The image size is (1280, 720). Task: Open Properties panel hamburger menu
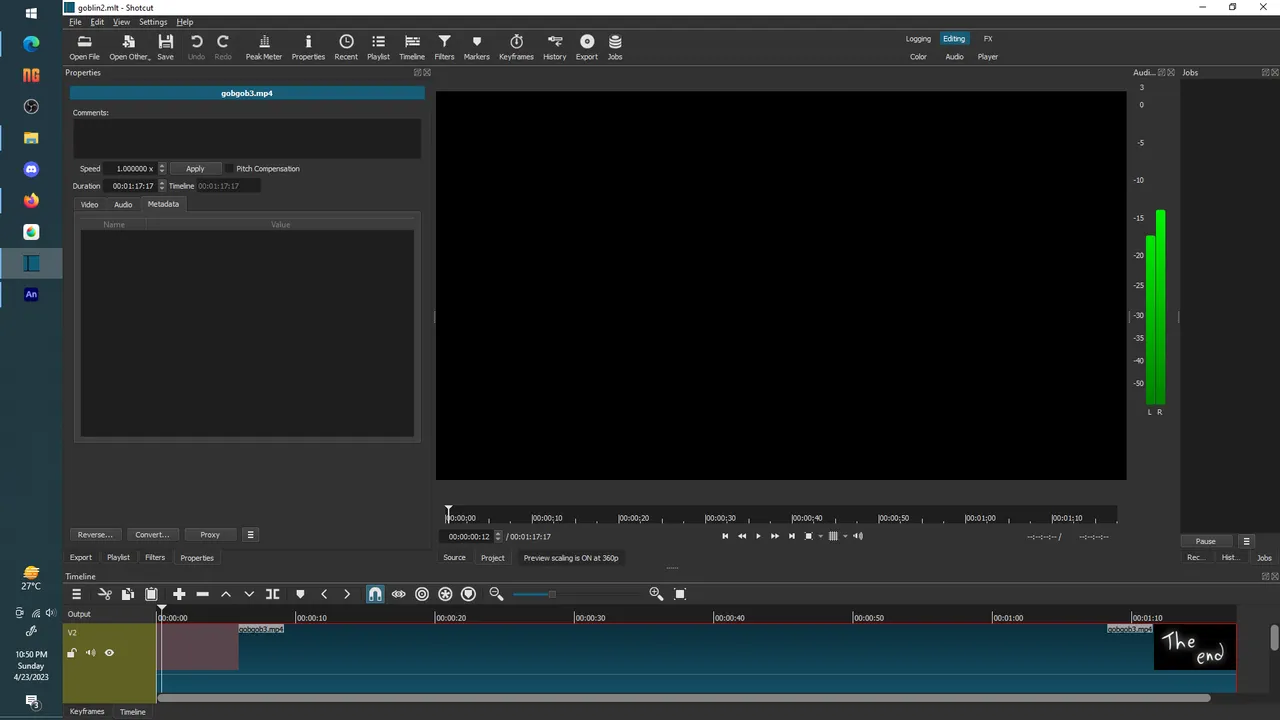point(250,535)
